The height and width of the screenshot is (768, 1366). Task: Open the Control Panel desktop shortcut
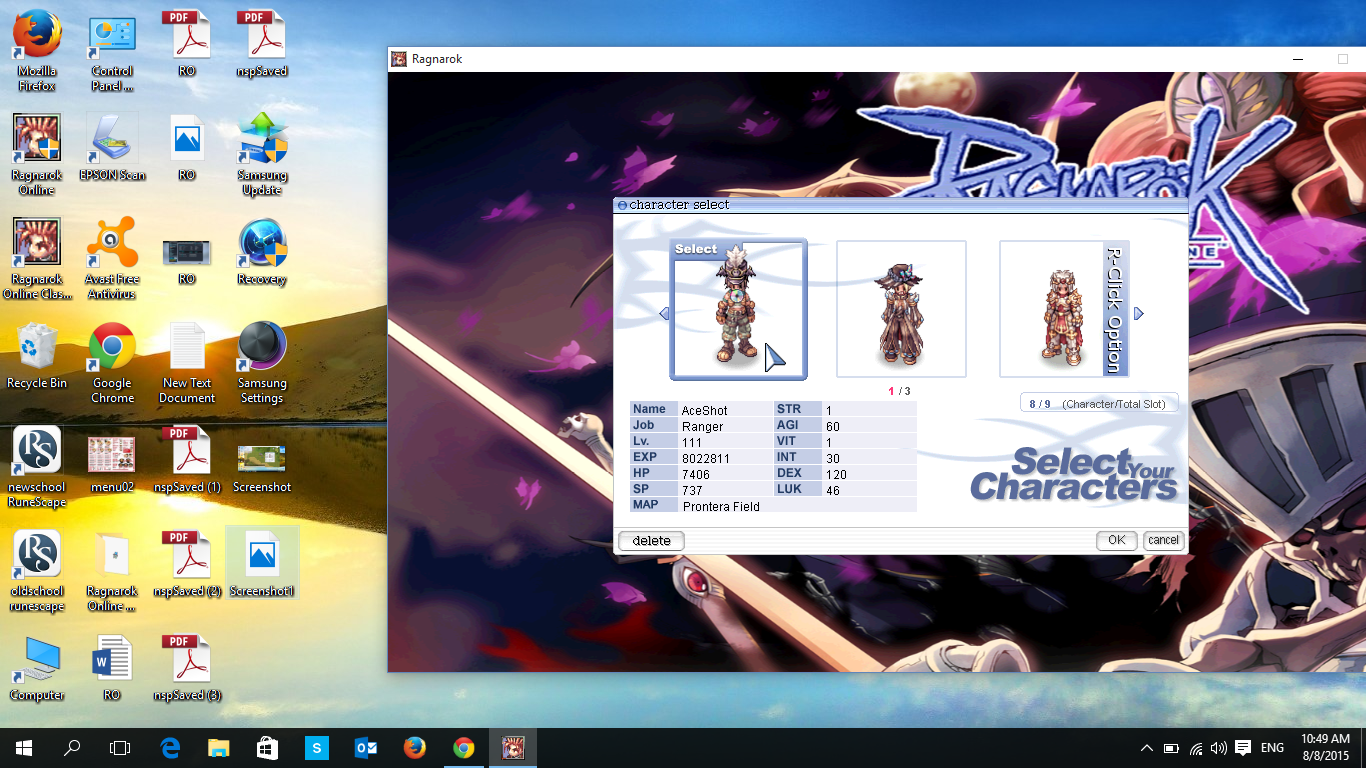112,50
